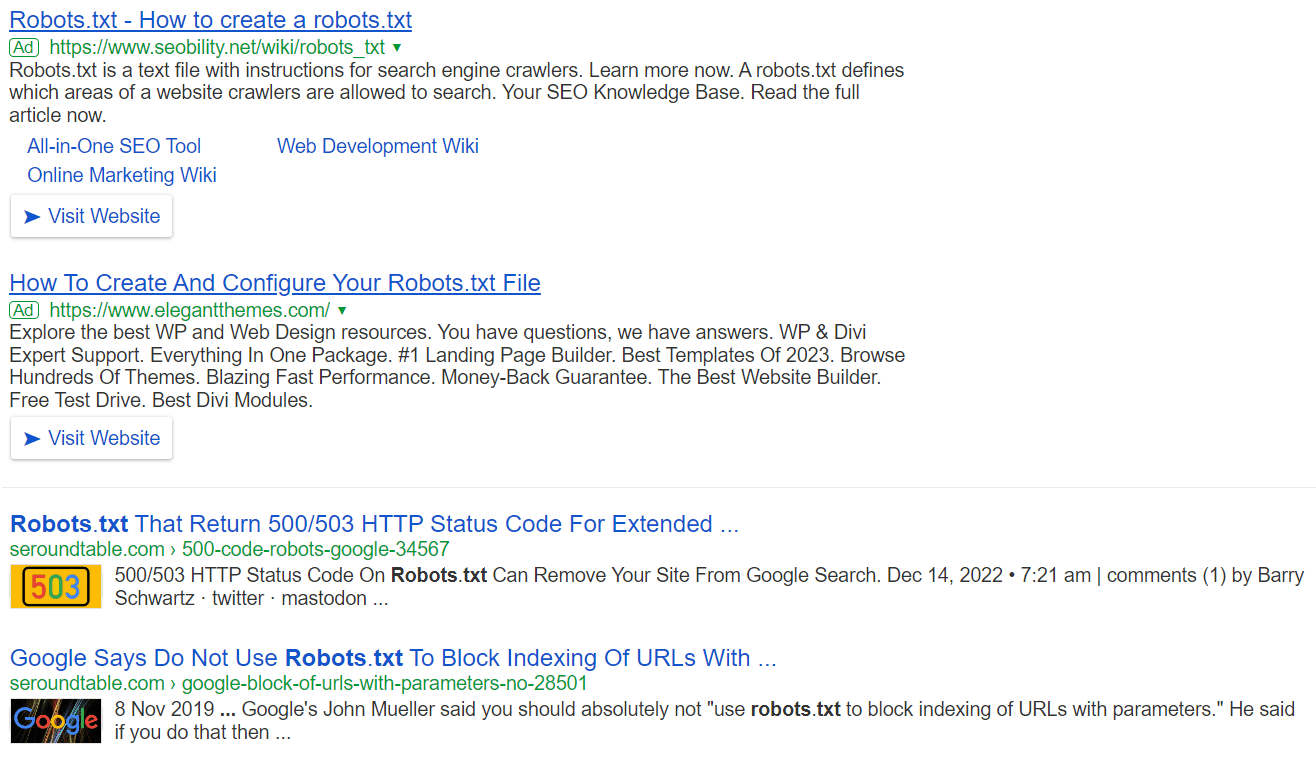Open the Web Development Wiki sitelink
1316x761 pixels.
[378, 146]
